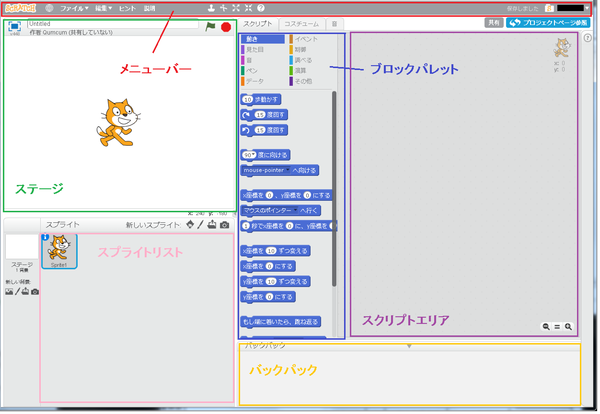Open the account dropdown arrow
This screenshot has width=600, height=414.
[x=587, y=8]
